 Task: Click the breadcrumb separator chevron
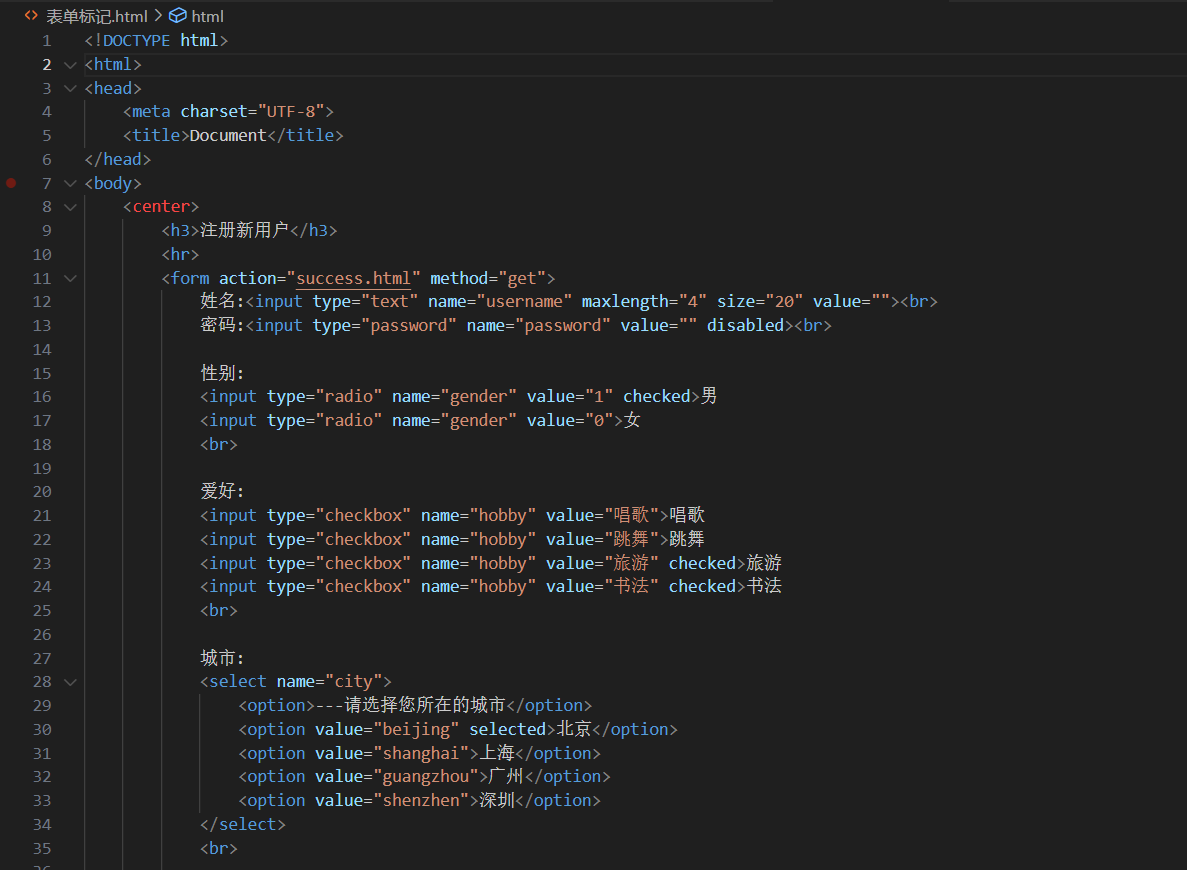158,15
